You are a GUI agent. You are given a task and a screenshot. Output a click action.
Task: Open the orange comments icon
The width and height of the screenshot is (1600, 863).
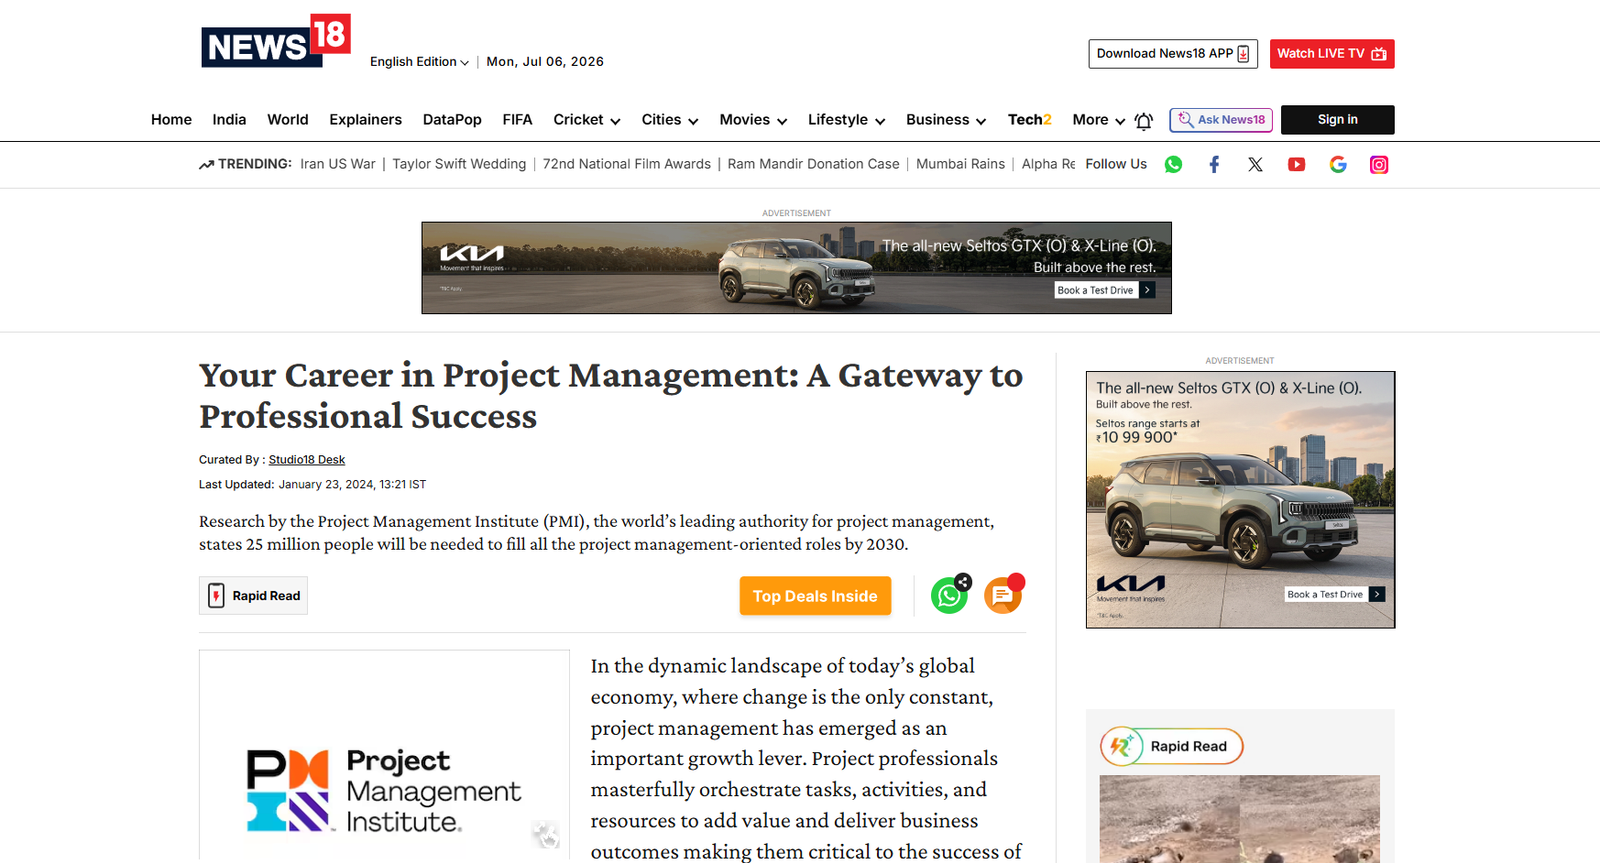click(1003, 596)
